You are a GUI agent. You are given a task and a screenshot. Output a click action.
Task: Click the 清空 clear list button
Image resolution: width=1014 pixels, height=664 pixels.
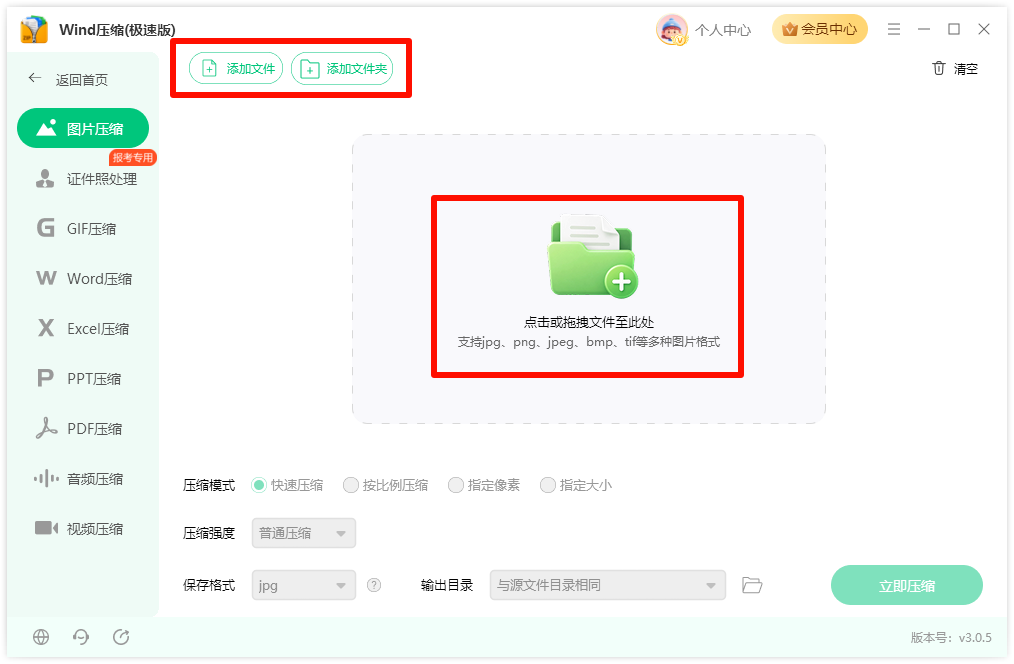pos(955,69)
